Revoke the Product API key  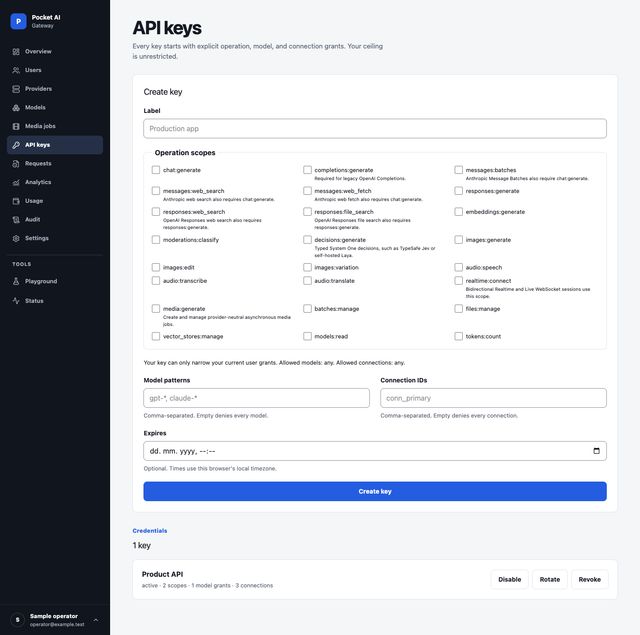pos(589,579)
